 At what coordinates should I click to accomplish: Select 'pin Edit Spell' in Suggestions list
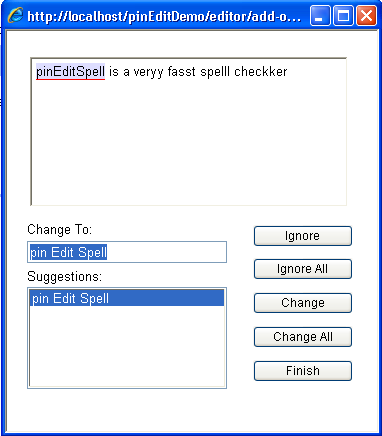click(x=127, y=298)
